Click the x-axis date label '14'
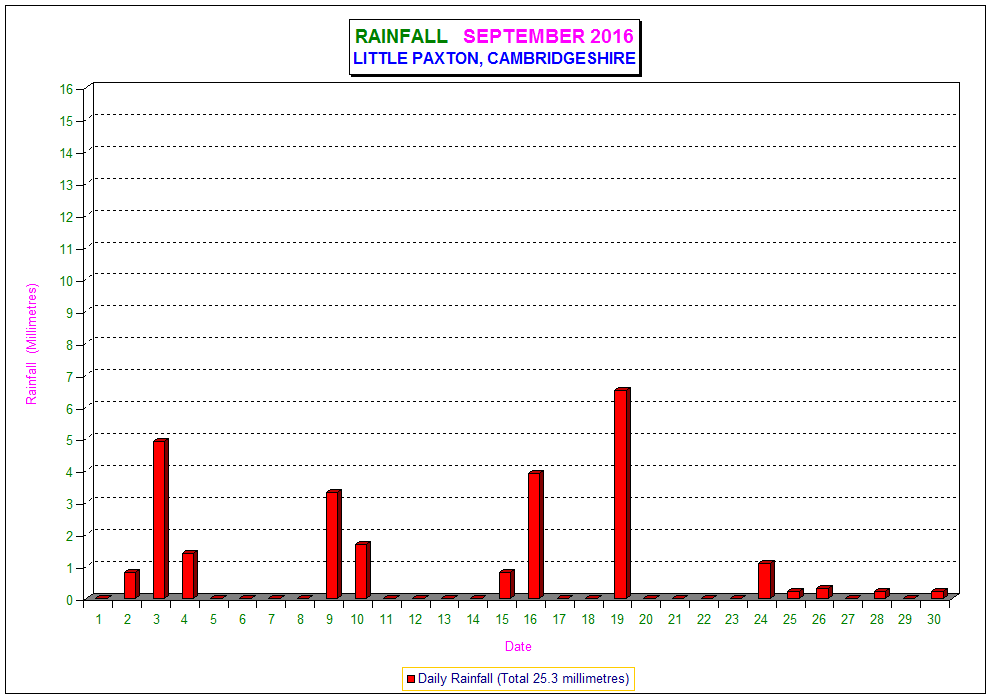Image resolution: width=991 pixels, height=698 pixels. (x=473, y=620)
